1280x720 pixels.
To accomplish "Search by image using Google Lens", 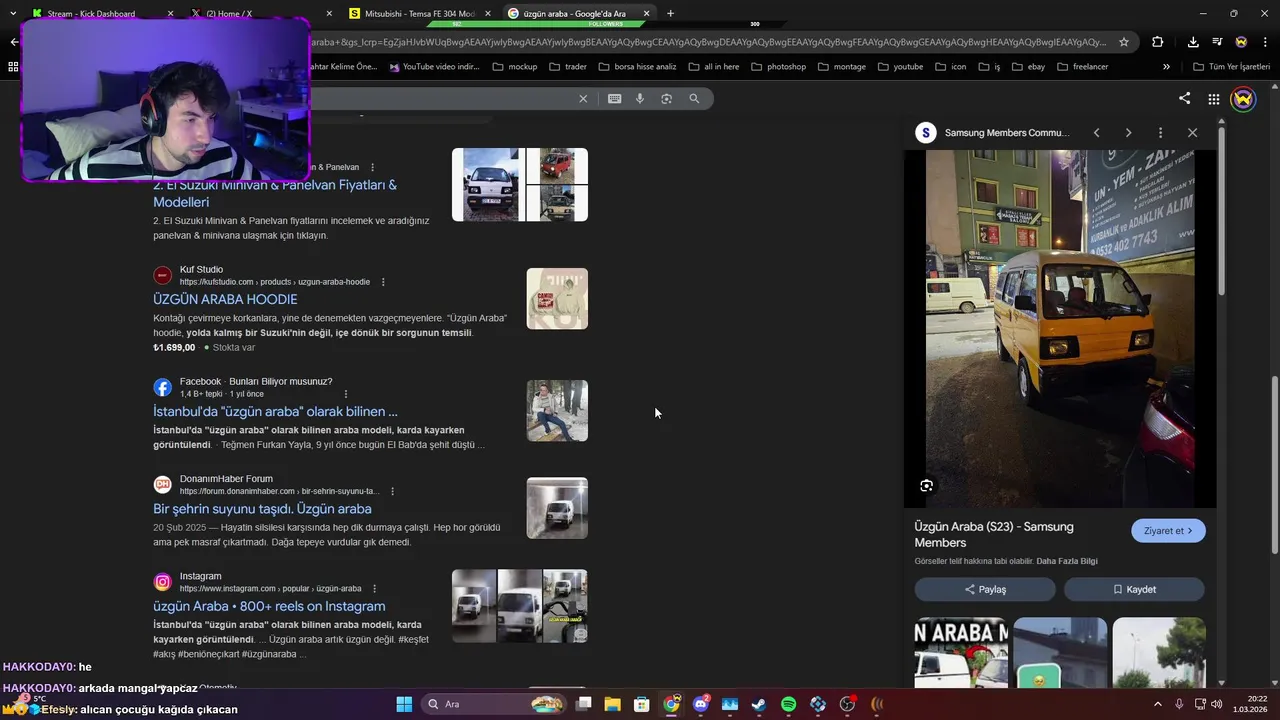I will (666, 99).
